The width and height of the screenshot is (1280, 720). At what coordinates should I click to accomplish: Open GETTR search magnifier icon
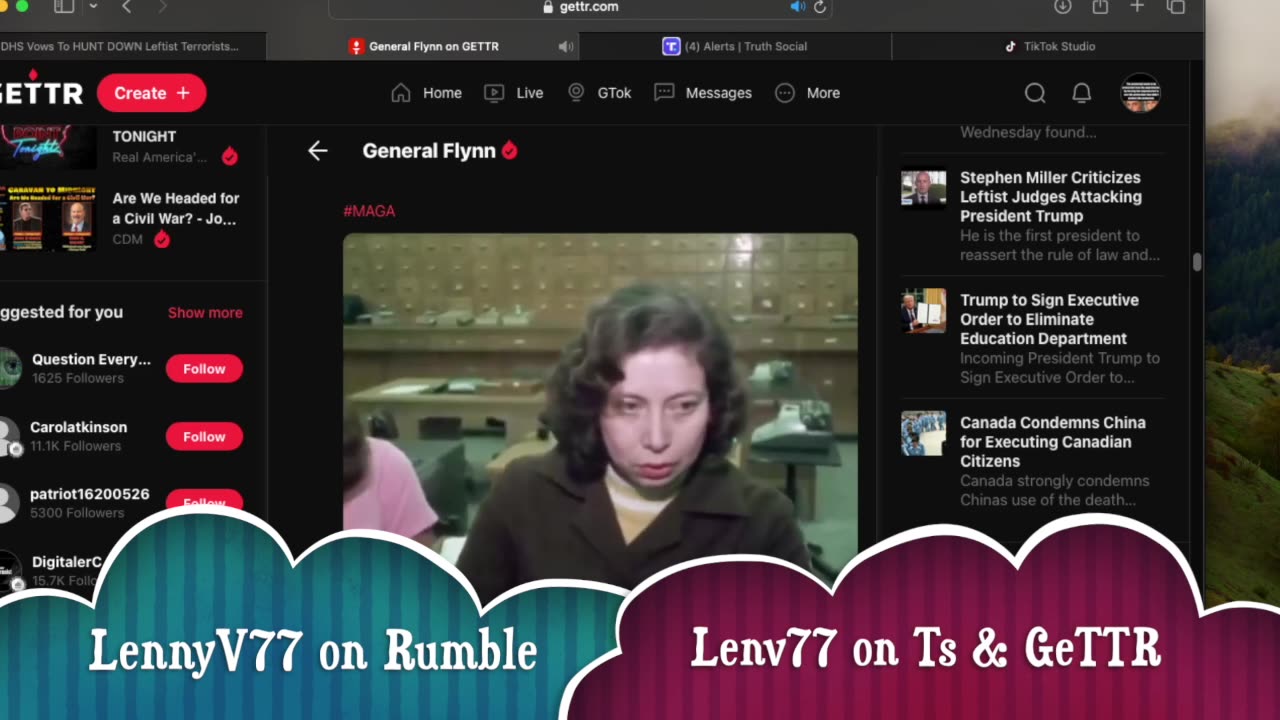1035,93
